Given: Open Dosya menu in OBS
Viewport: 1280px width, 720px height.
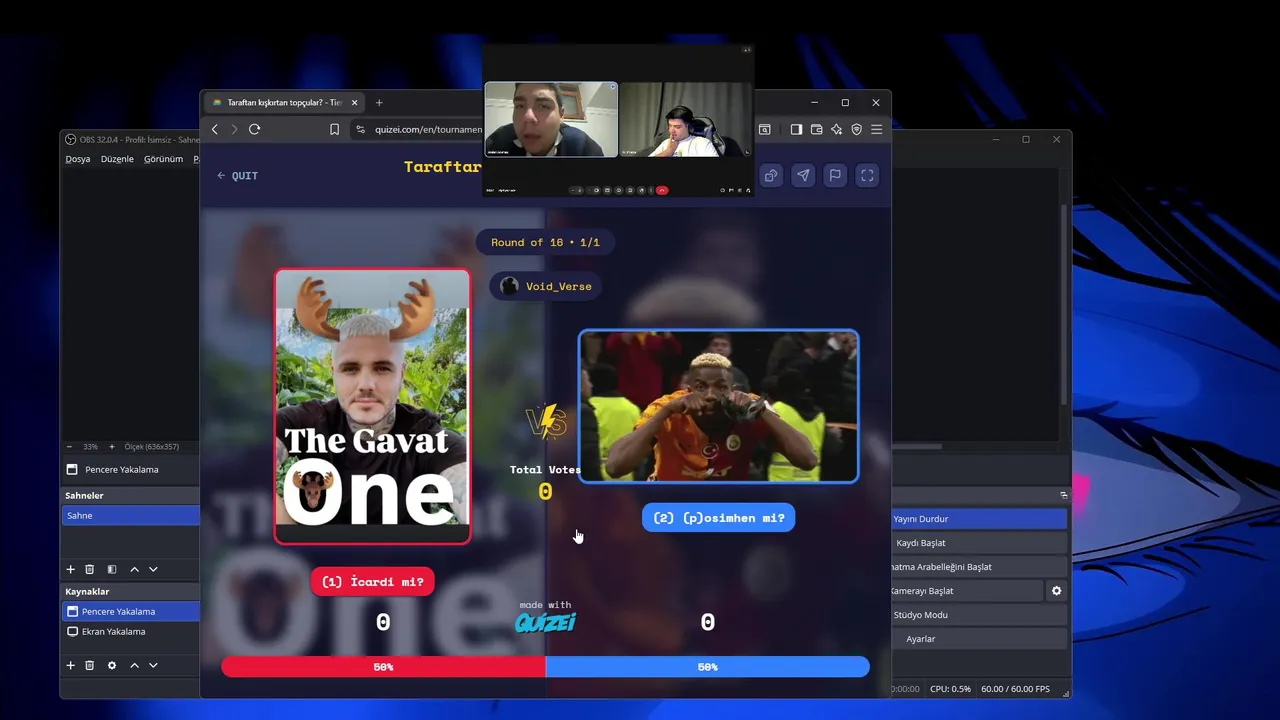Looking at the screenshot, I should point(78,159).
